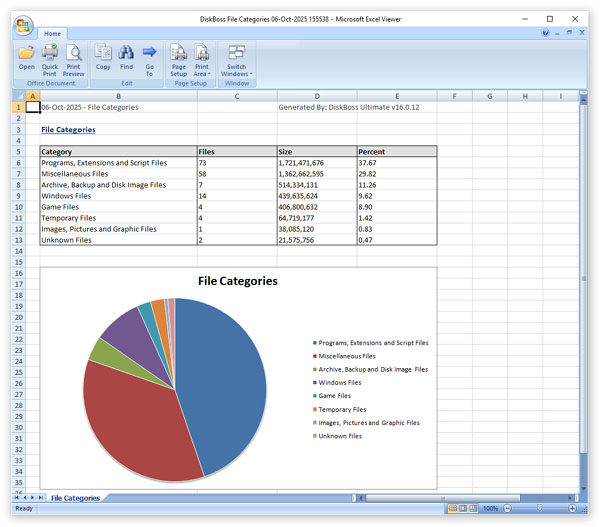Select row 5 header
Viewport: 600px width, 527px height.
[18, 152]
